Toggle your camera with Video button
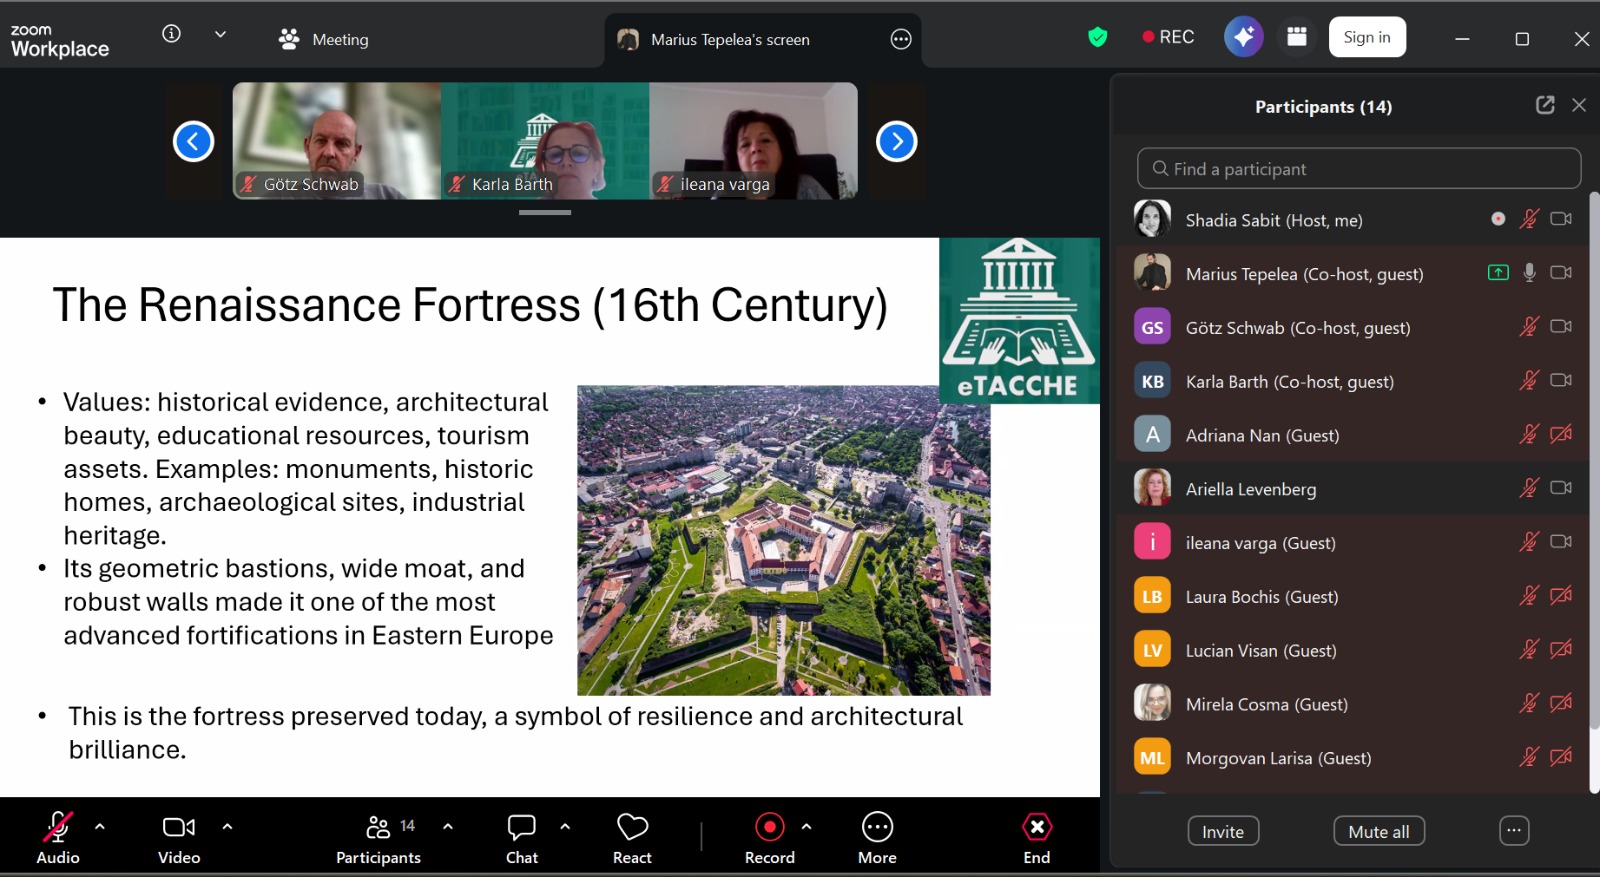 point(179,837)
